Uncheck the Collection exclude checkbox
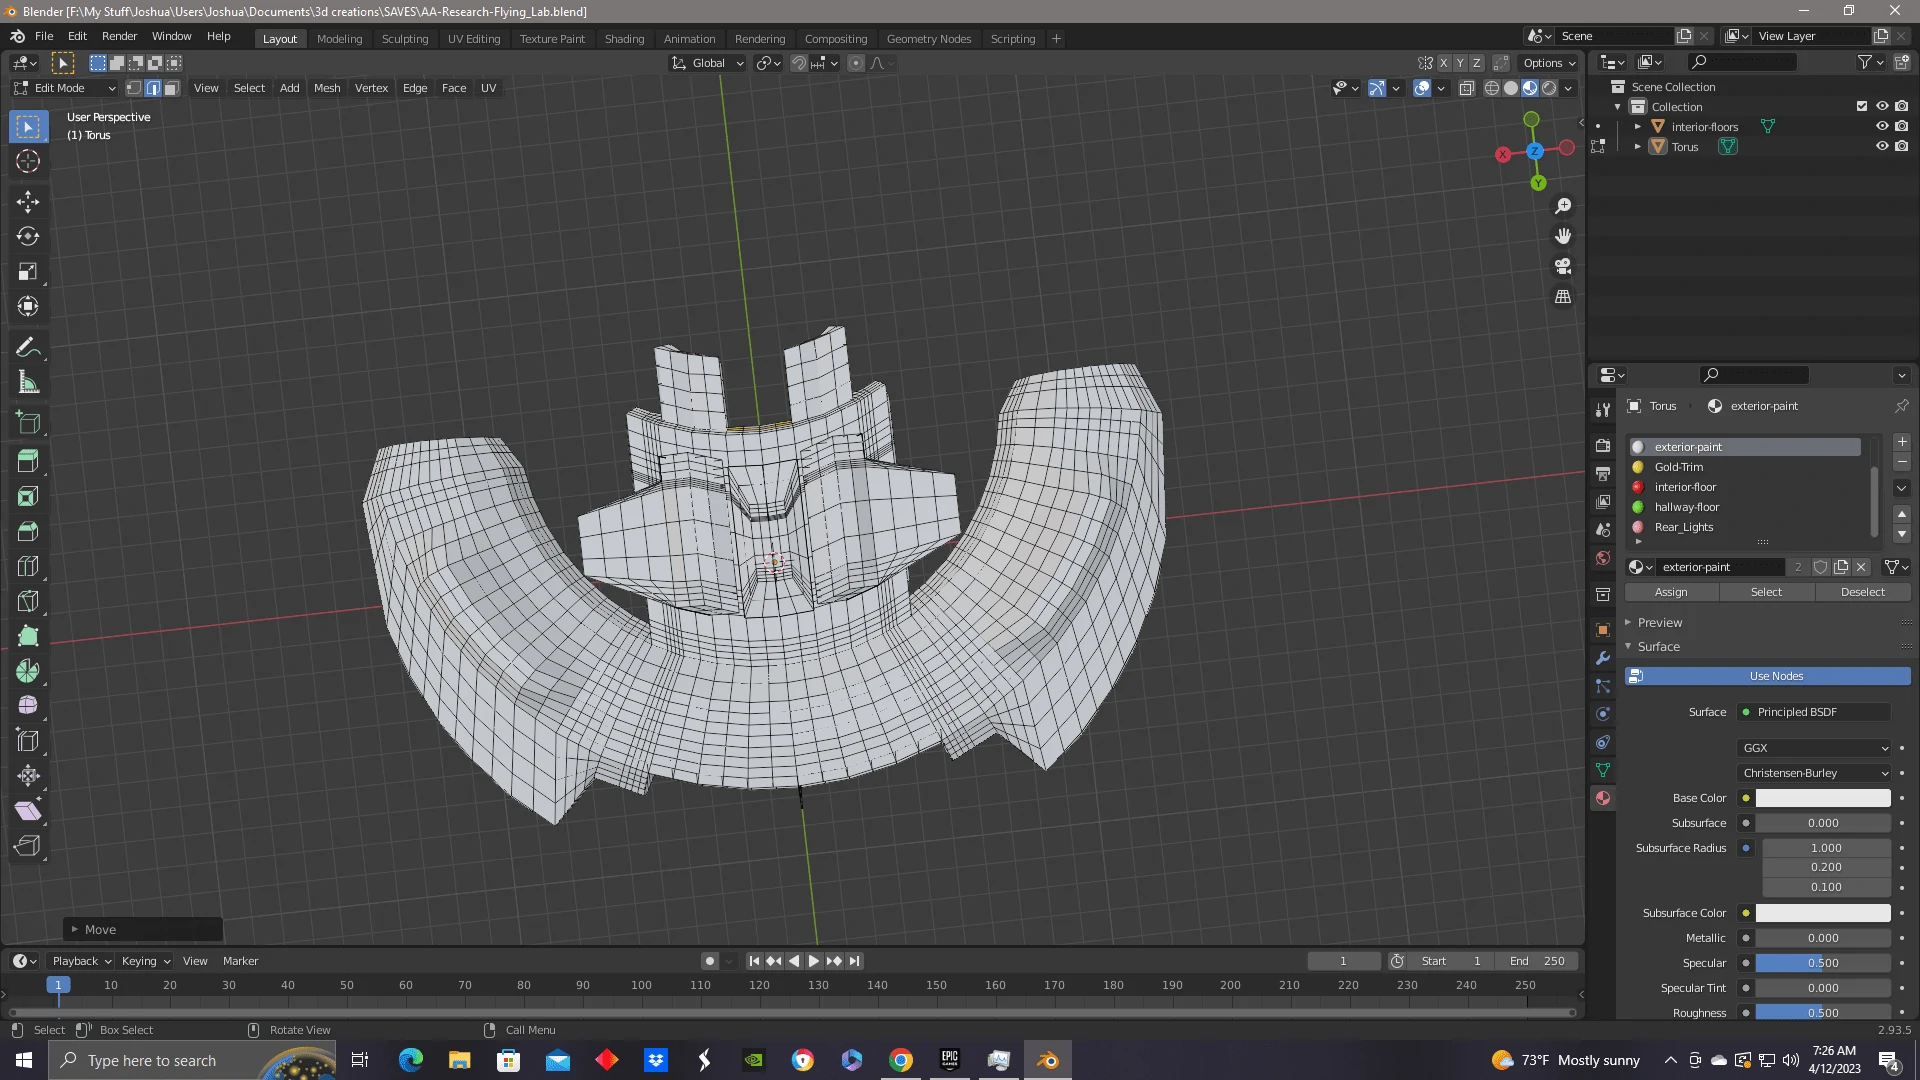1920x1080 pixels. tap(1861, 106)
